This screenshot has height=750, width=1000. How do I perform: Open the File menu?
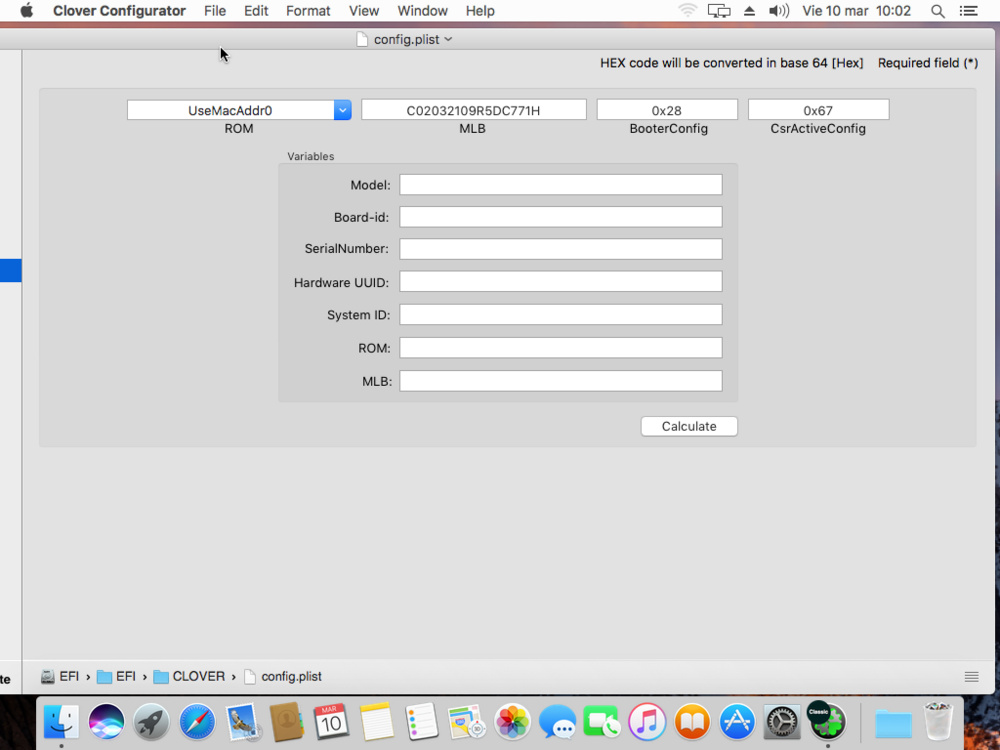point(215,11)
